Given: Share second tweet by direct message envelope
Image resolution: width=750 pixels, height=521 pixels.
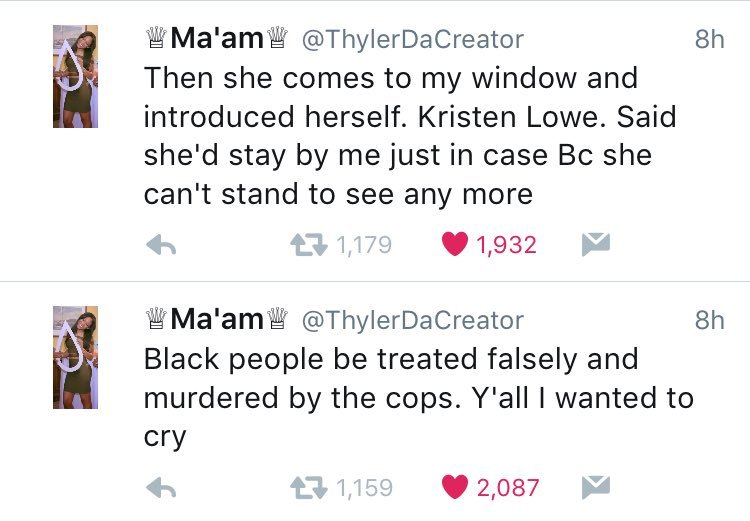Looking at the screenshot, I should [596, 488].
